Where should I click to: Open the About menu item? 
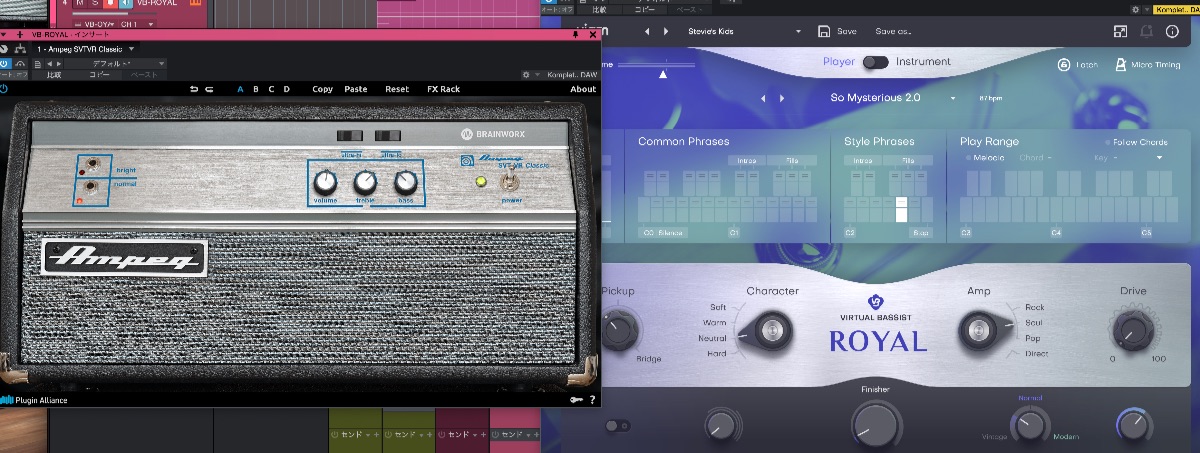click(x=582, y=89)
